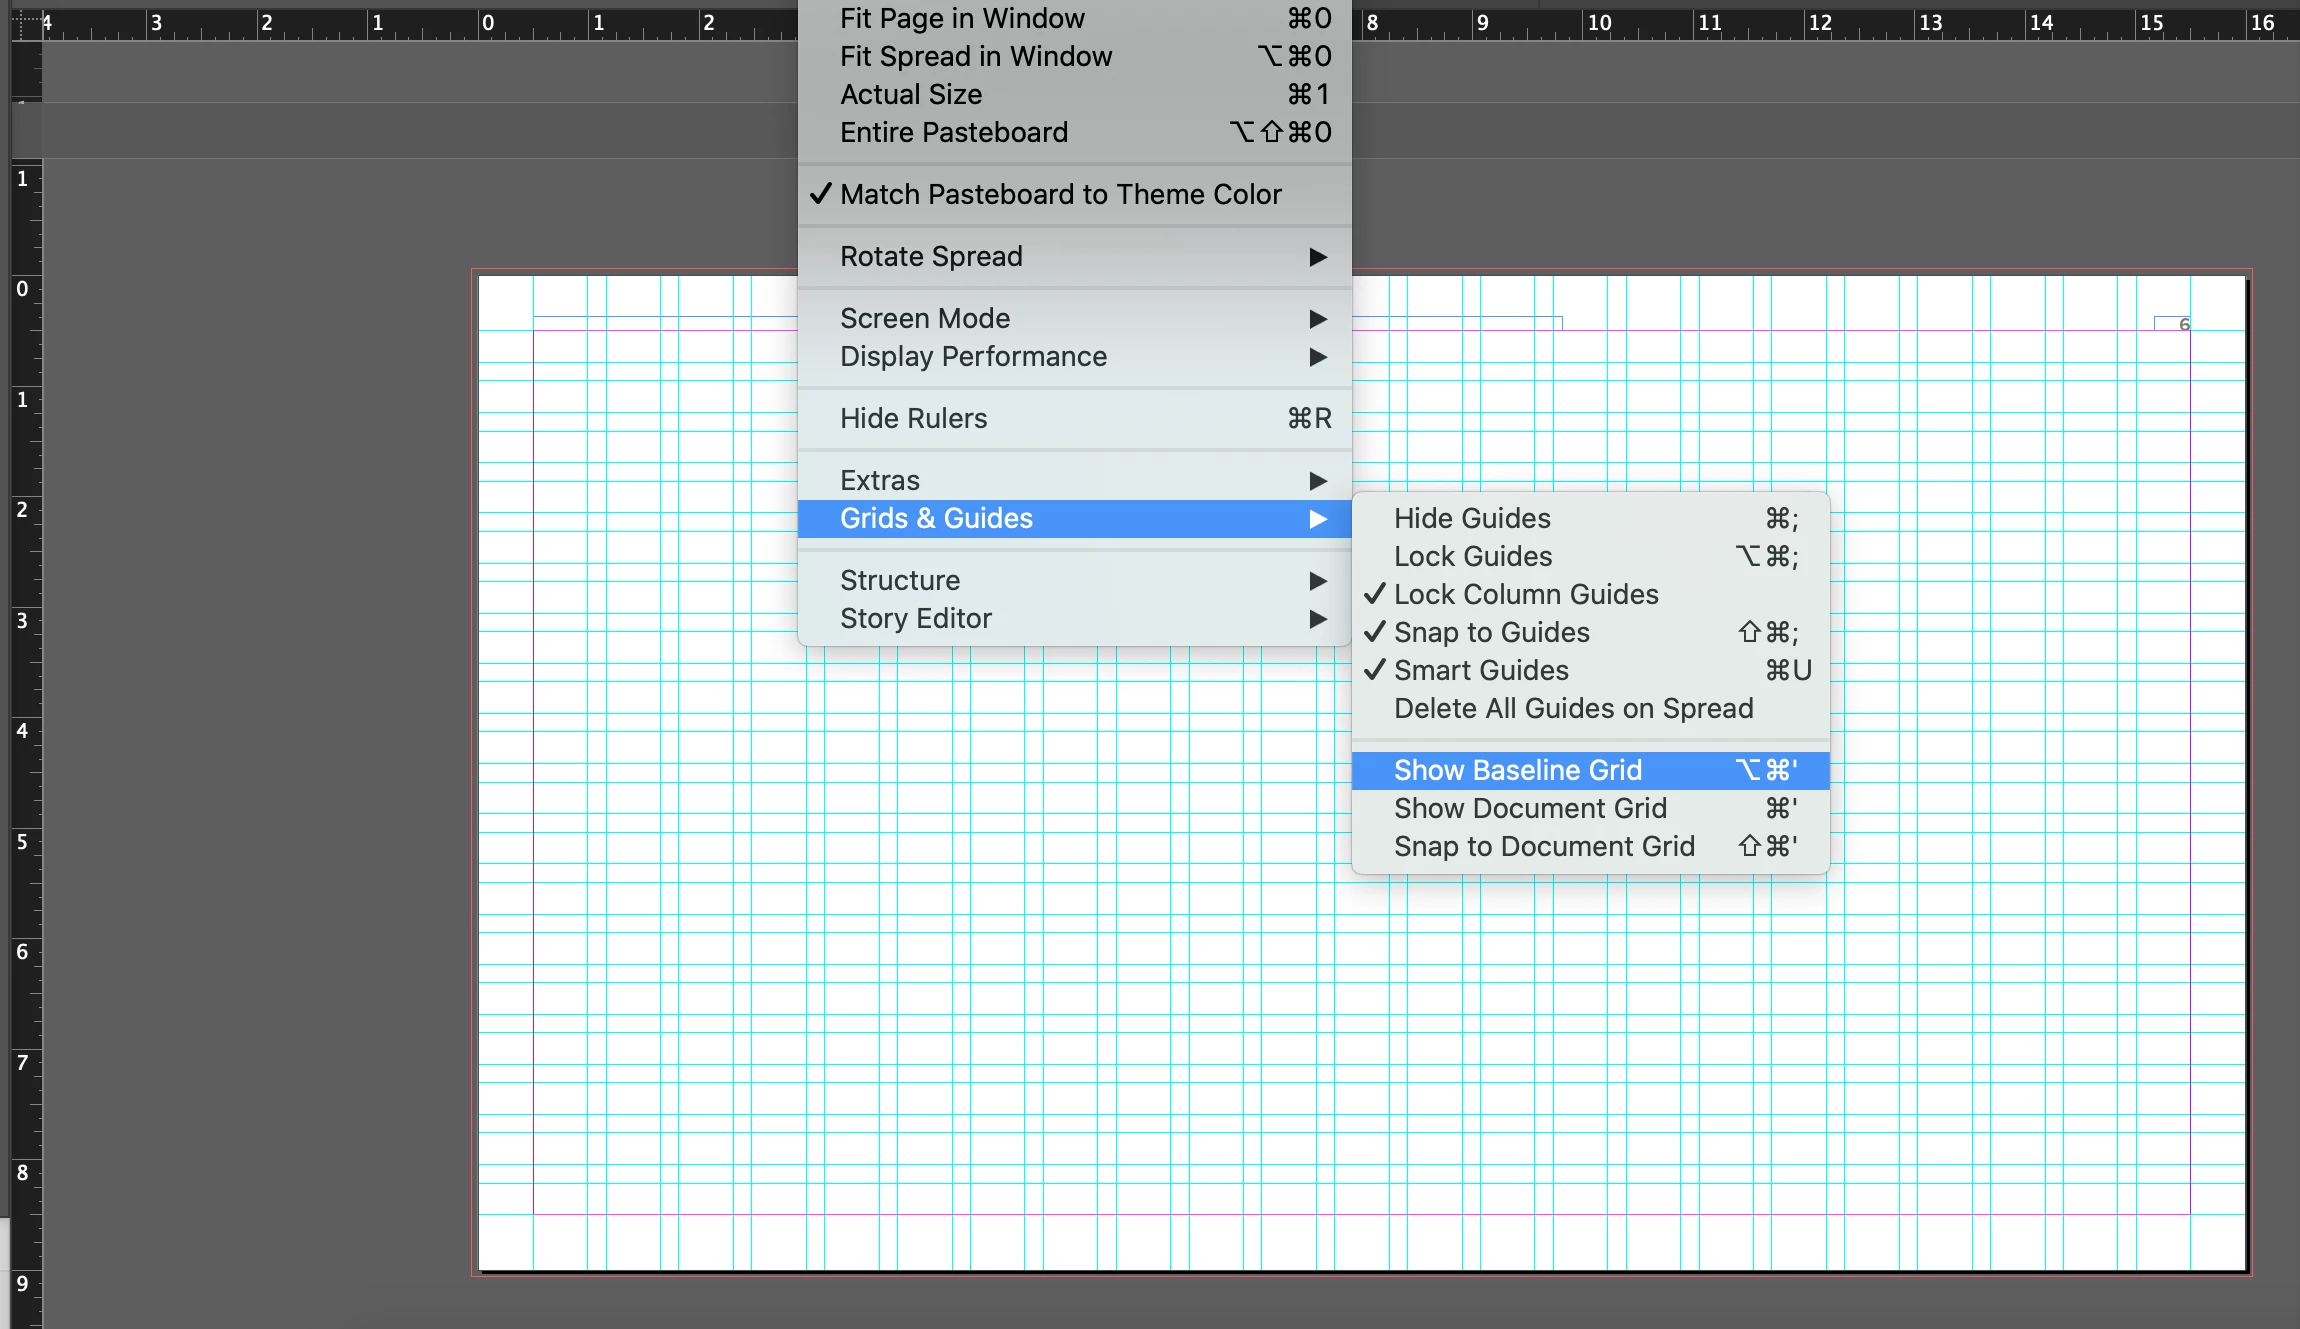Disable Snap to Guides
The image size is (2300, 1329).
[x=1491, y=632]
